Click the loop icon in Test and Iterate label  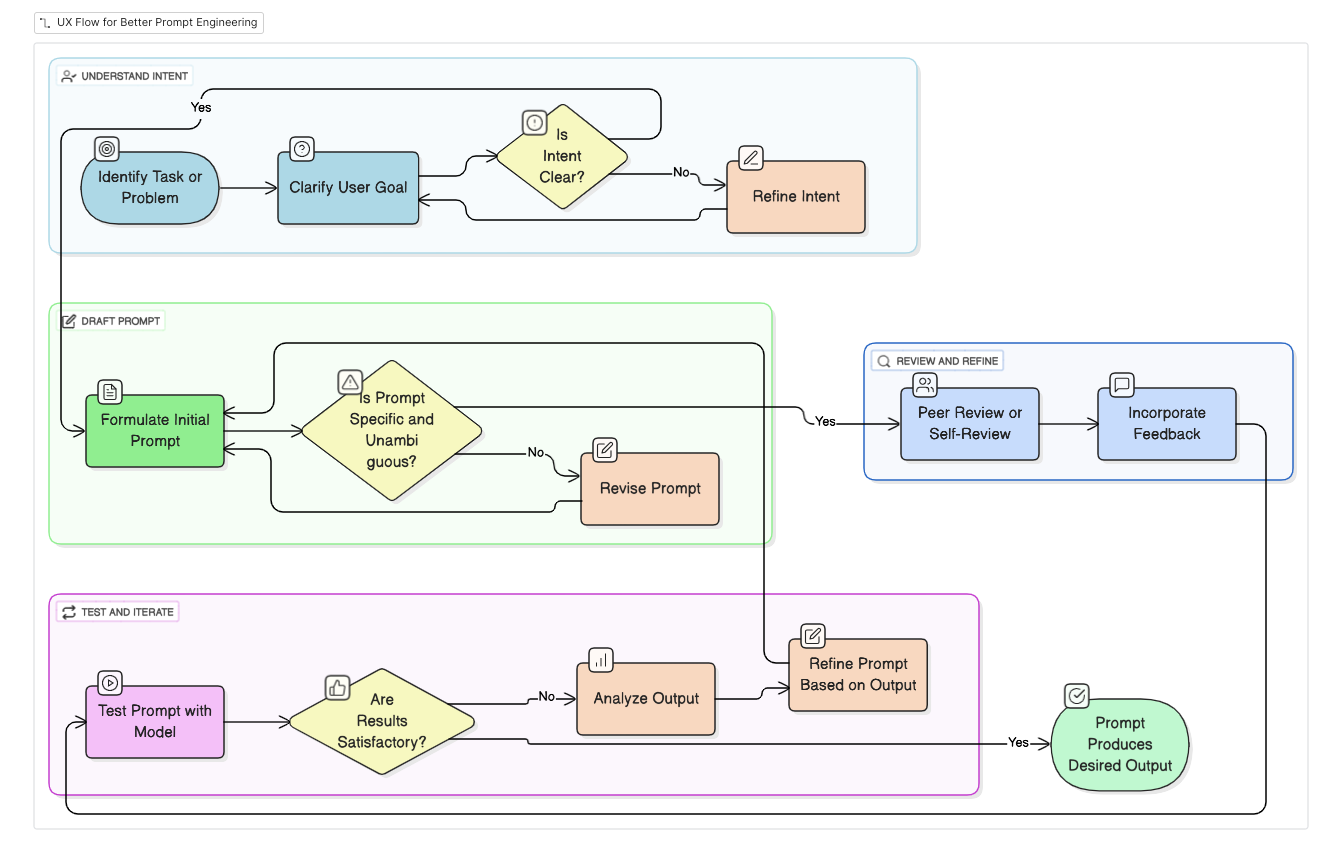[69, 611]
